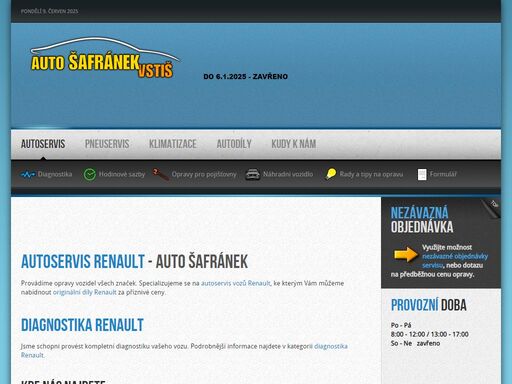Open Hodinové sazby submenu item
Screen dimensions: 512x384
(x=122, y=174)
